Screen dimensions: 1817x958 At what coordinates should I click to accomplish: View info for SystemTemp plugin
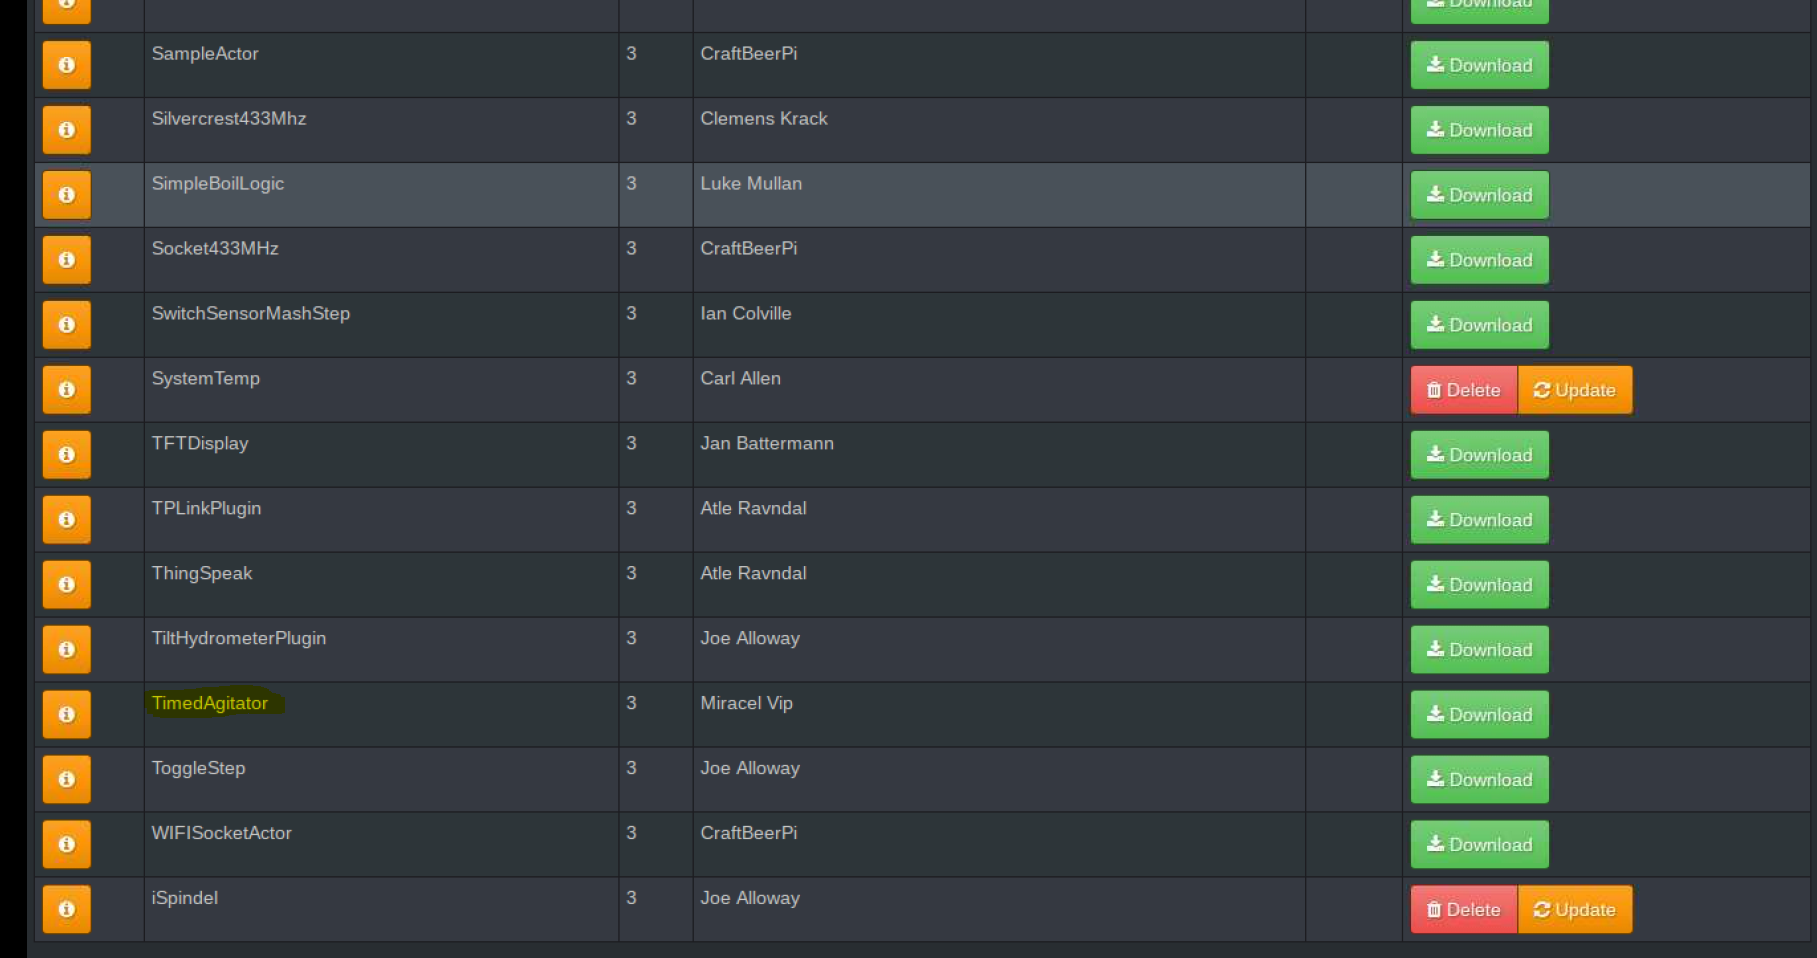point(66,390)
